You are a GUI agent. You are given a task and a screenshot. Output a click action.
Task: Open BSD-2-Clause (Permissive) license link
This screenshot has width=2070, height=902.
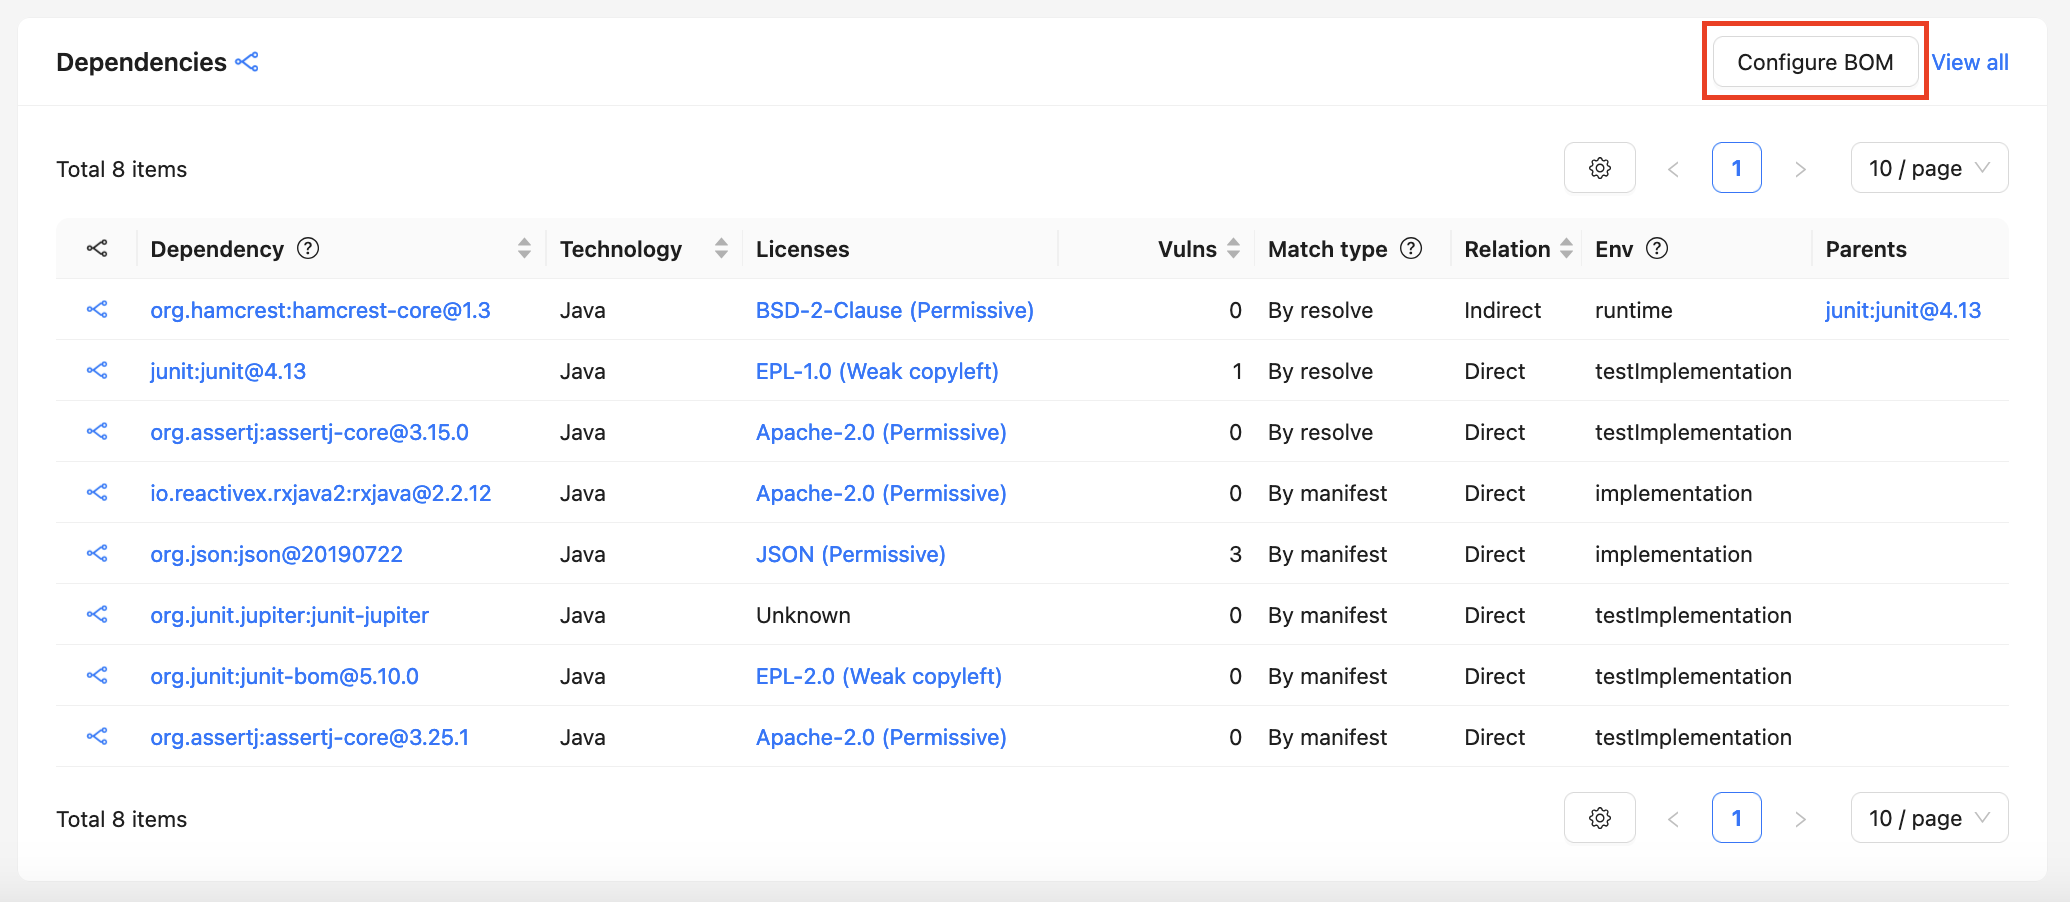coord(894,310)
